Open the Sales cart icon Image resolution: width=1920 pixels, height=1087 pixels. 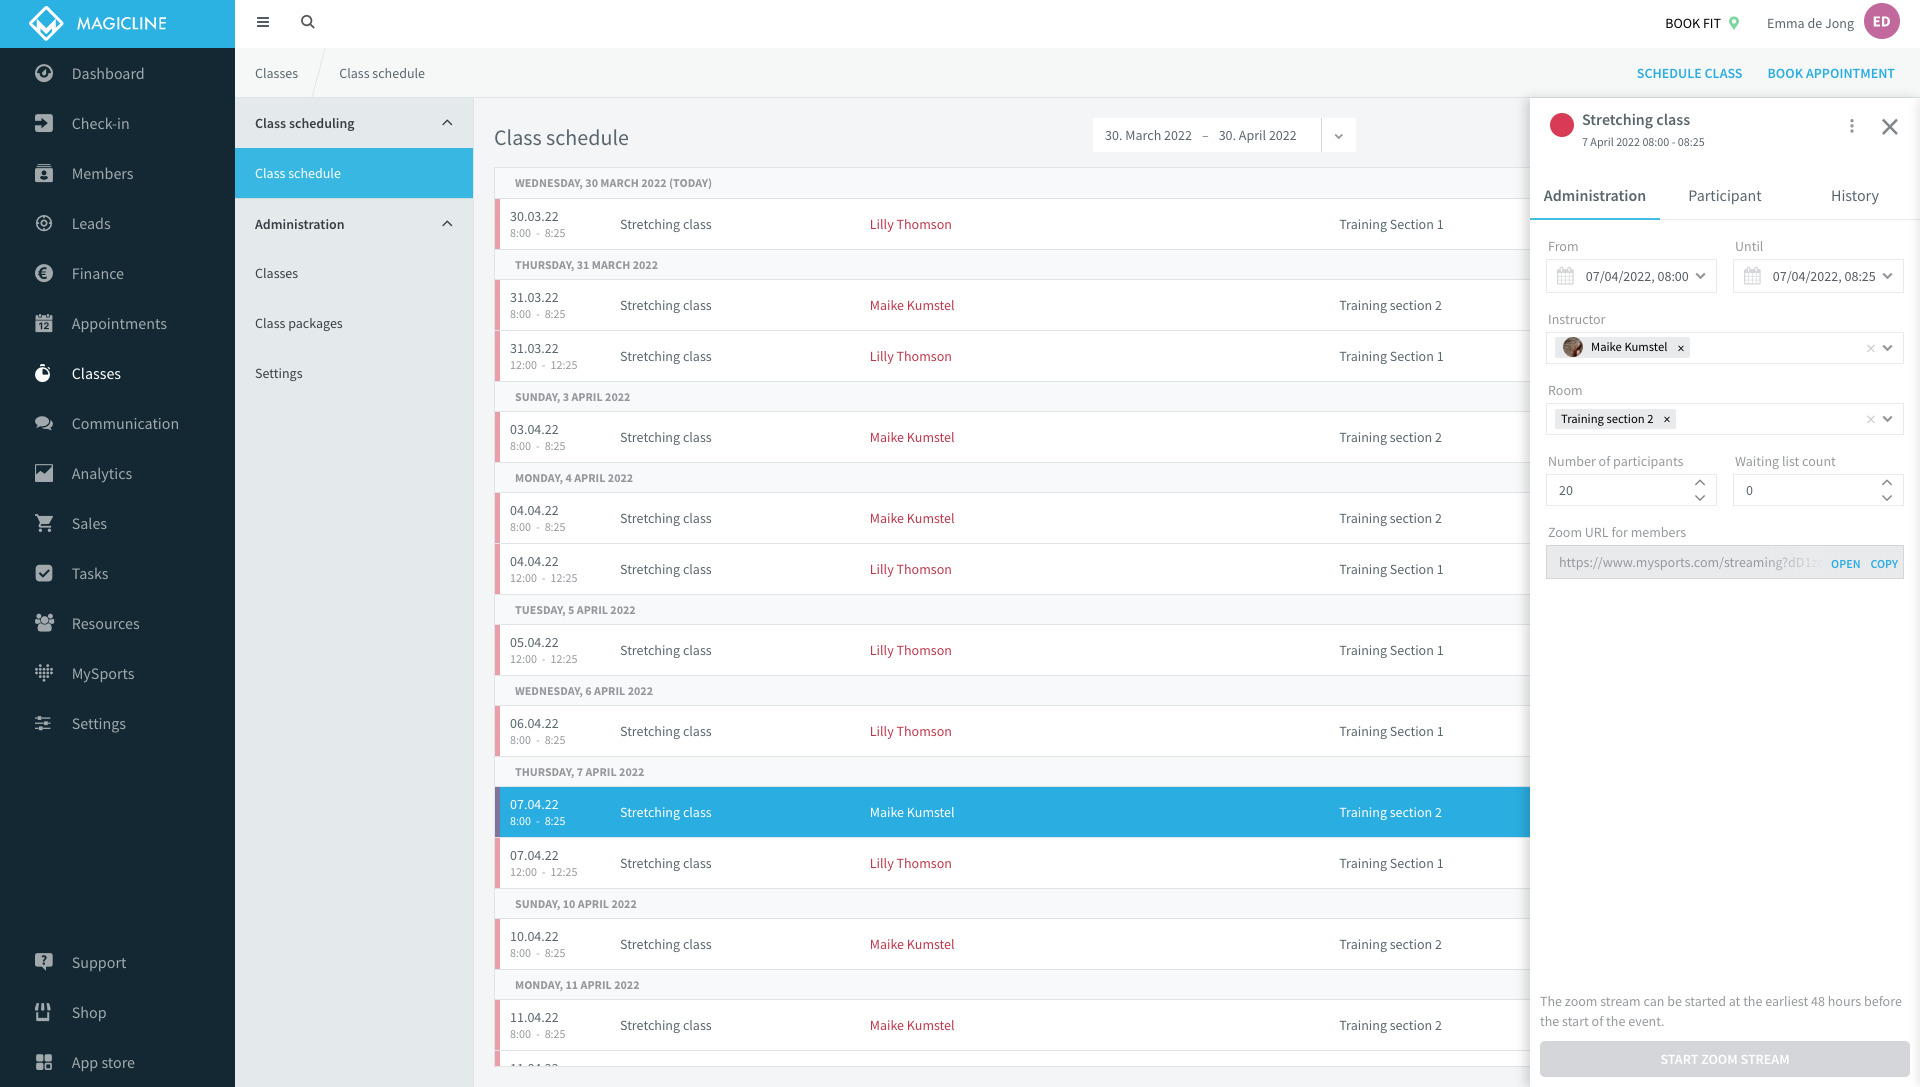pos(44,524)
